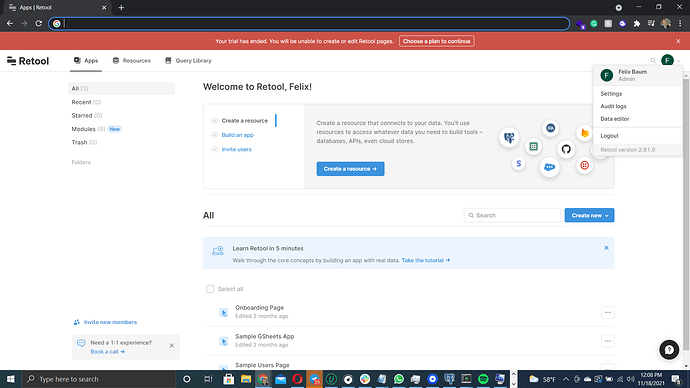Open Data editor from user menu
Viewport: 690px width, 388px height.
615,119
